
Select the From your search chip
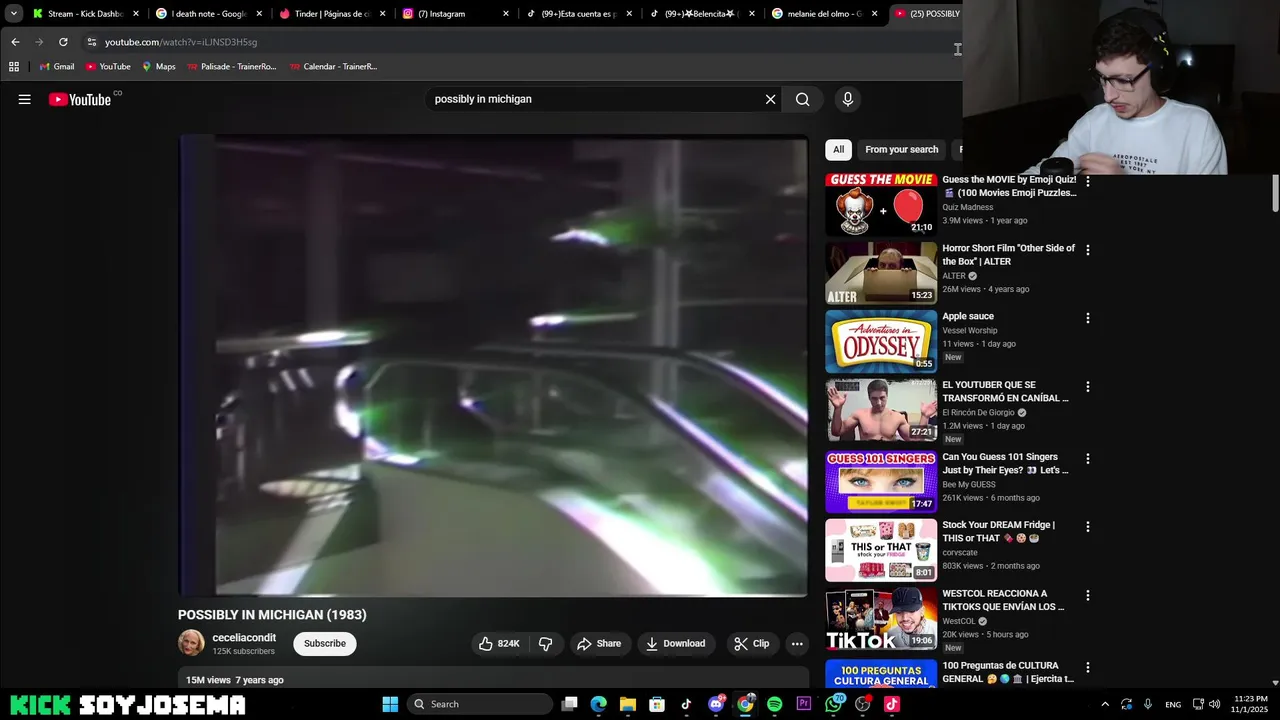pyautogui.click(x=901, y=149)
